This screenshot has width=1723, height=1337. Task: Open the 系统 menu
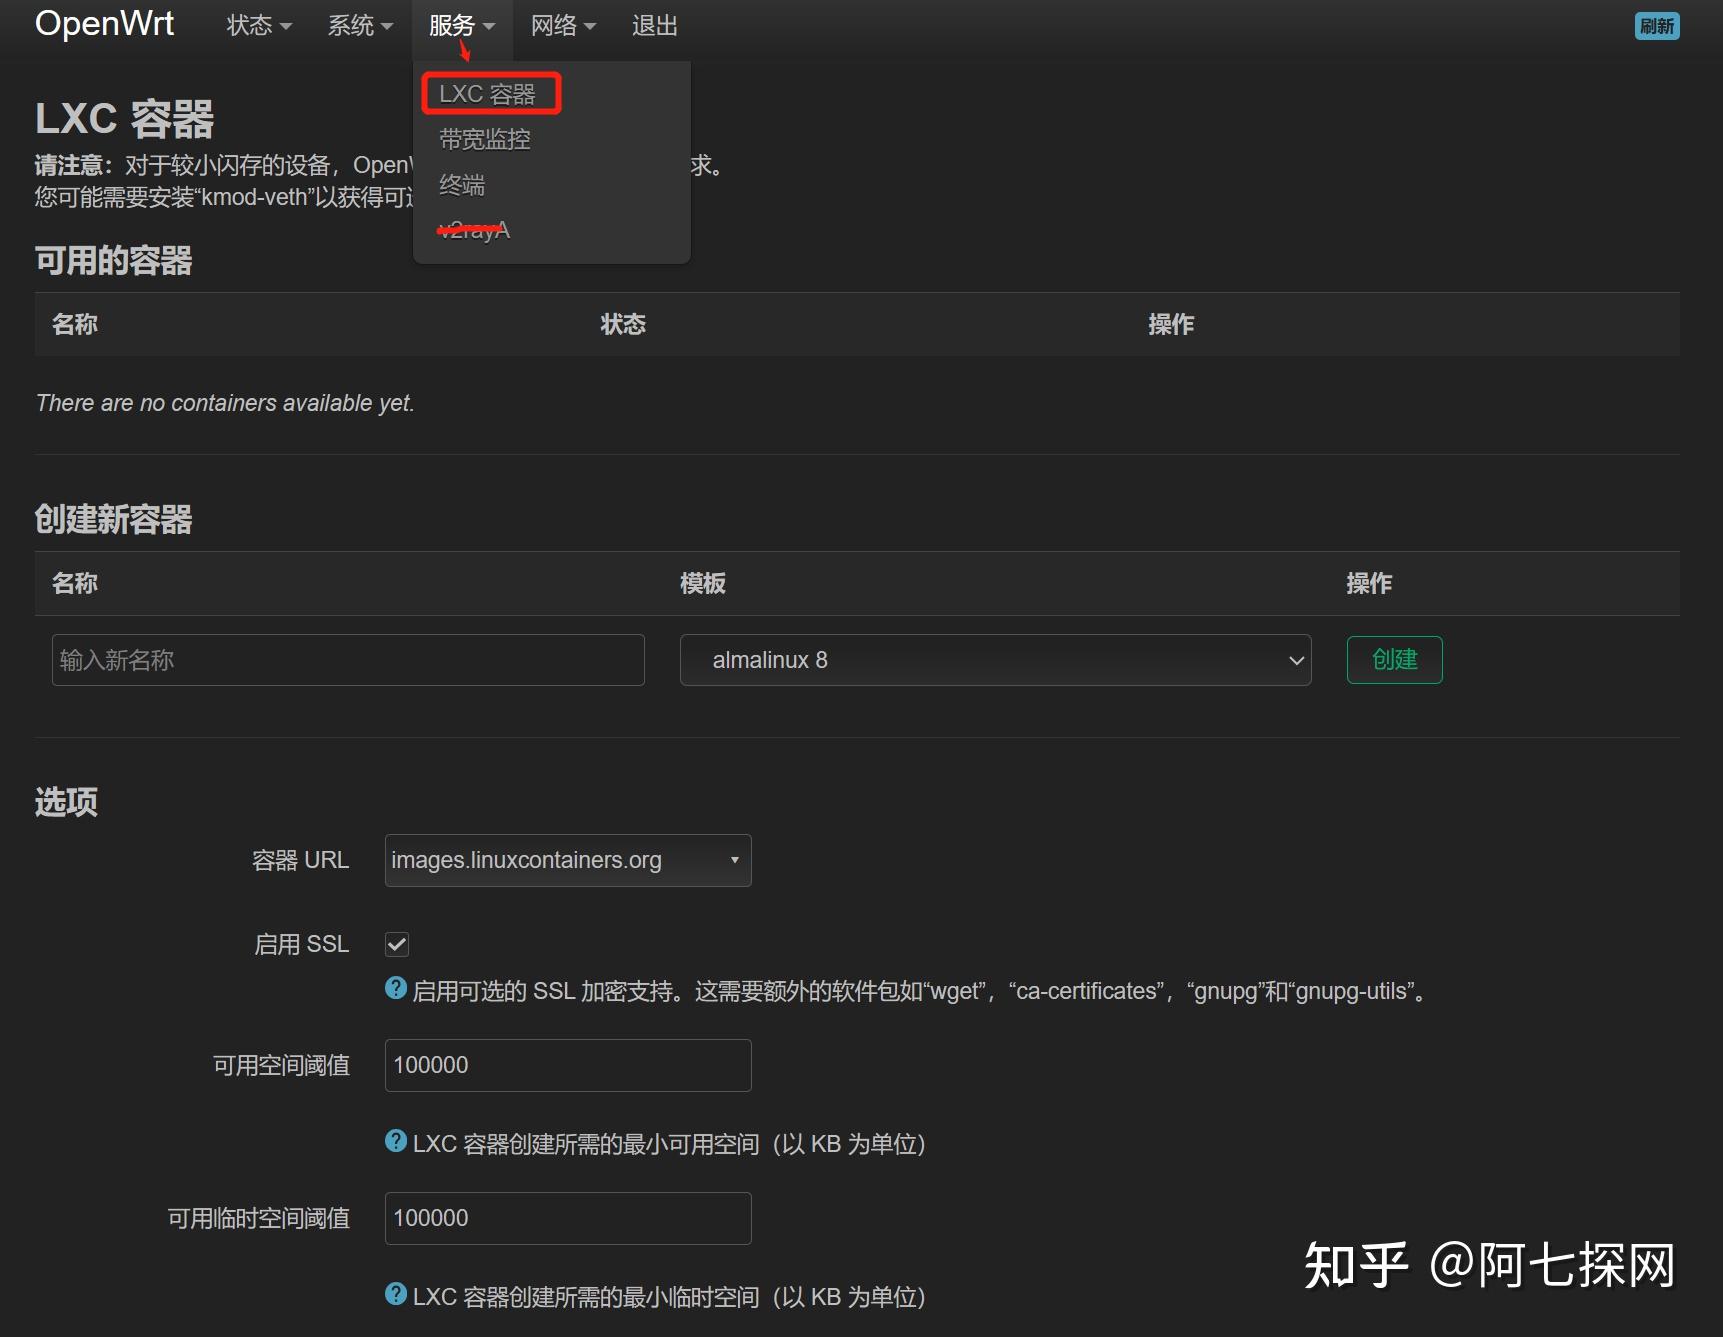(358, 26)
